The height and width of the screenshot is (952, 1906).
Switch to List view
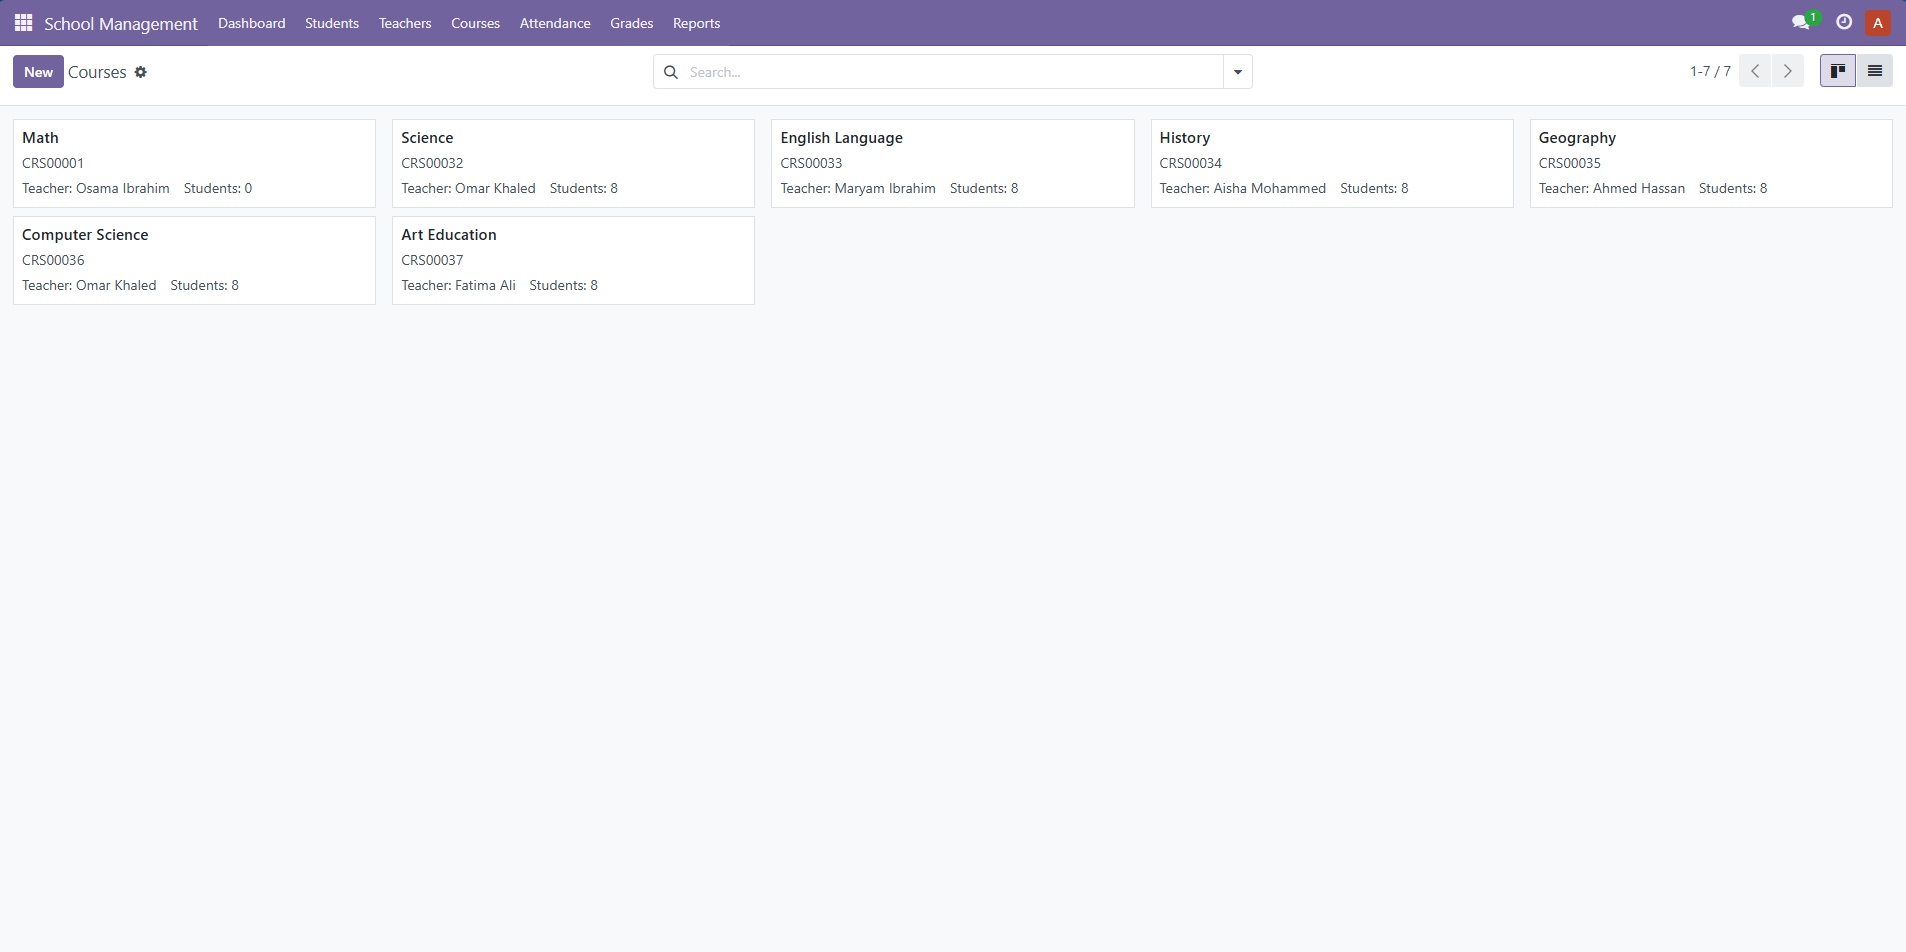tap(1875, 71)
